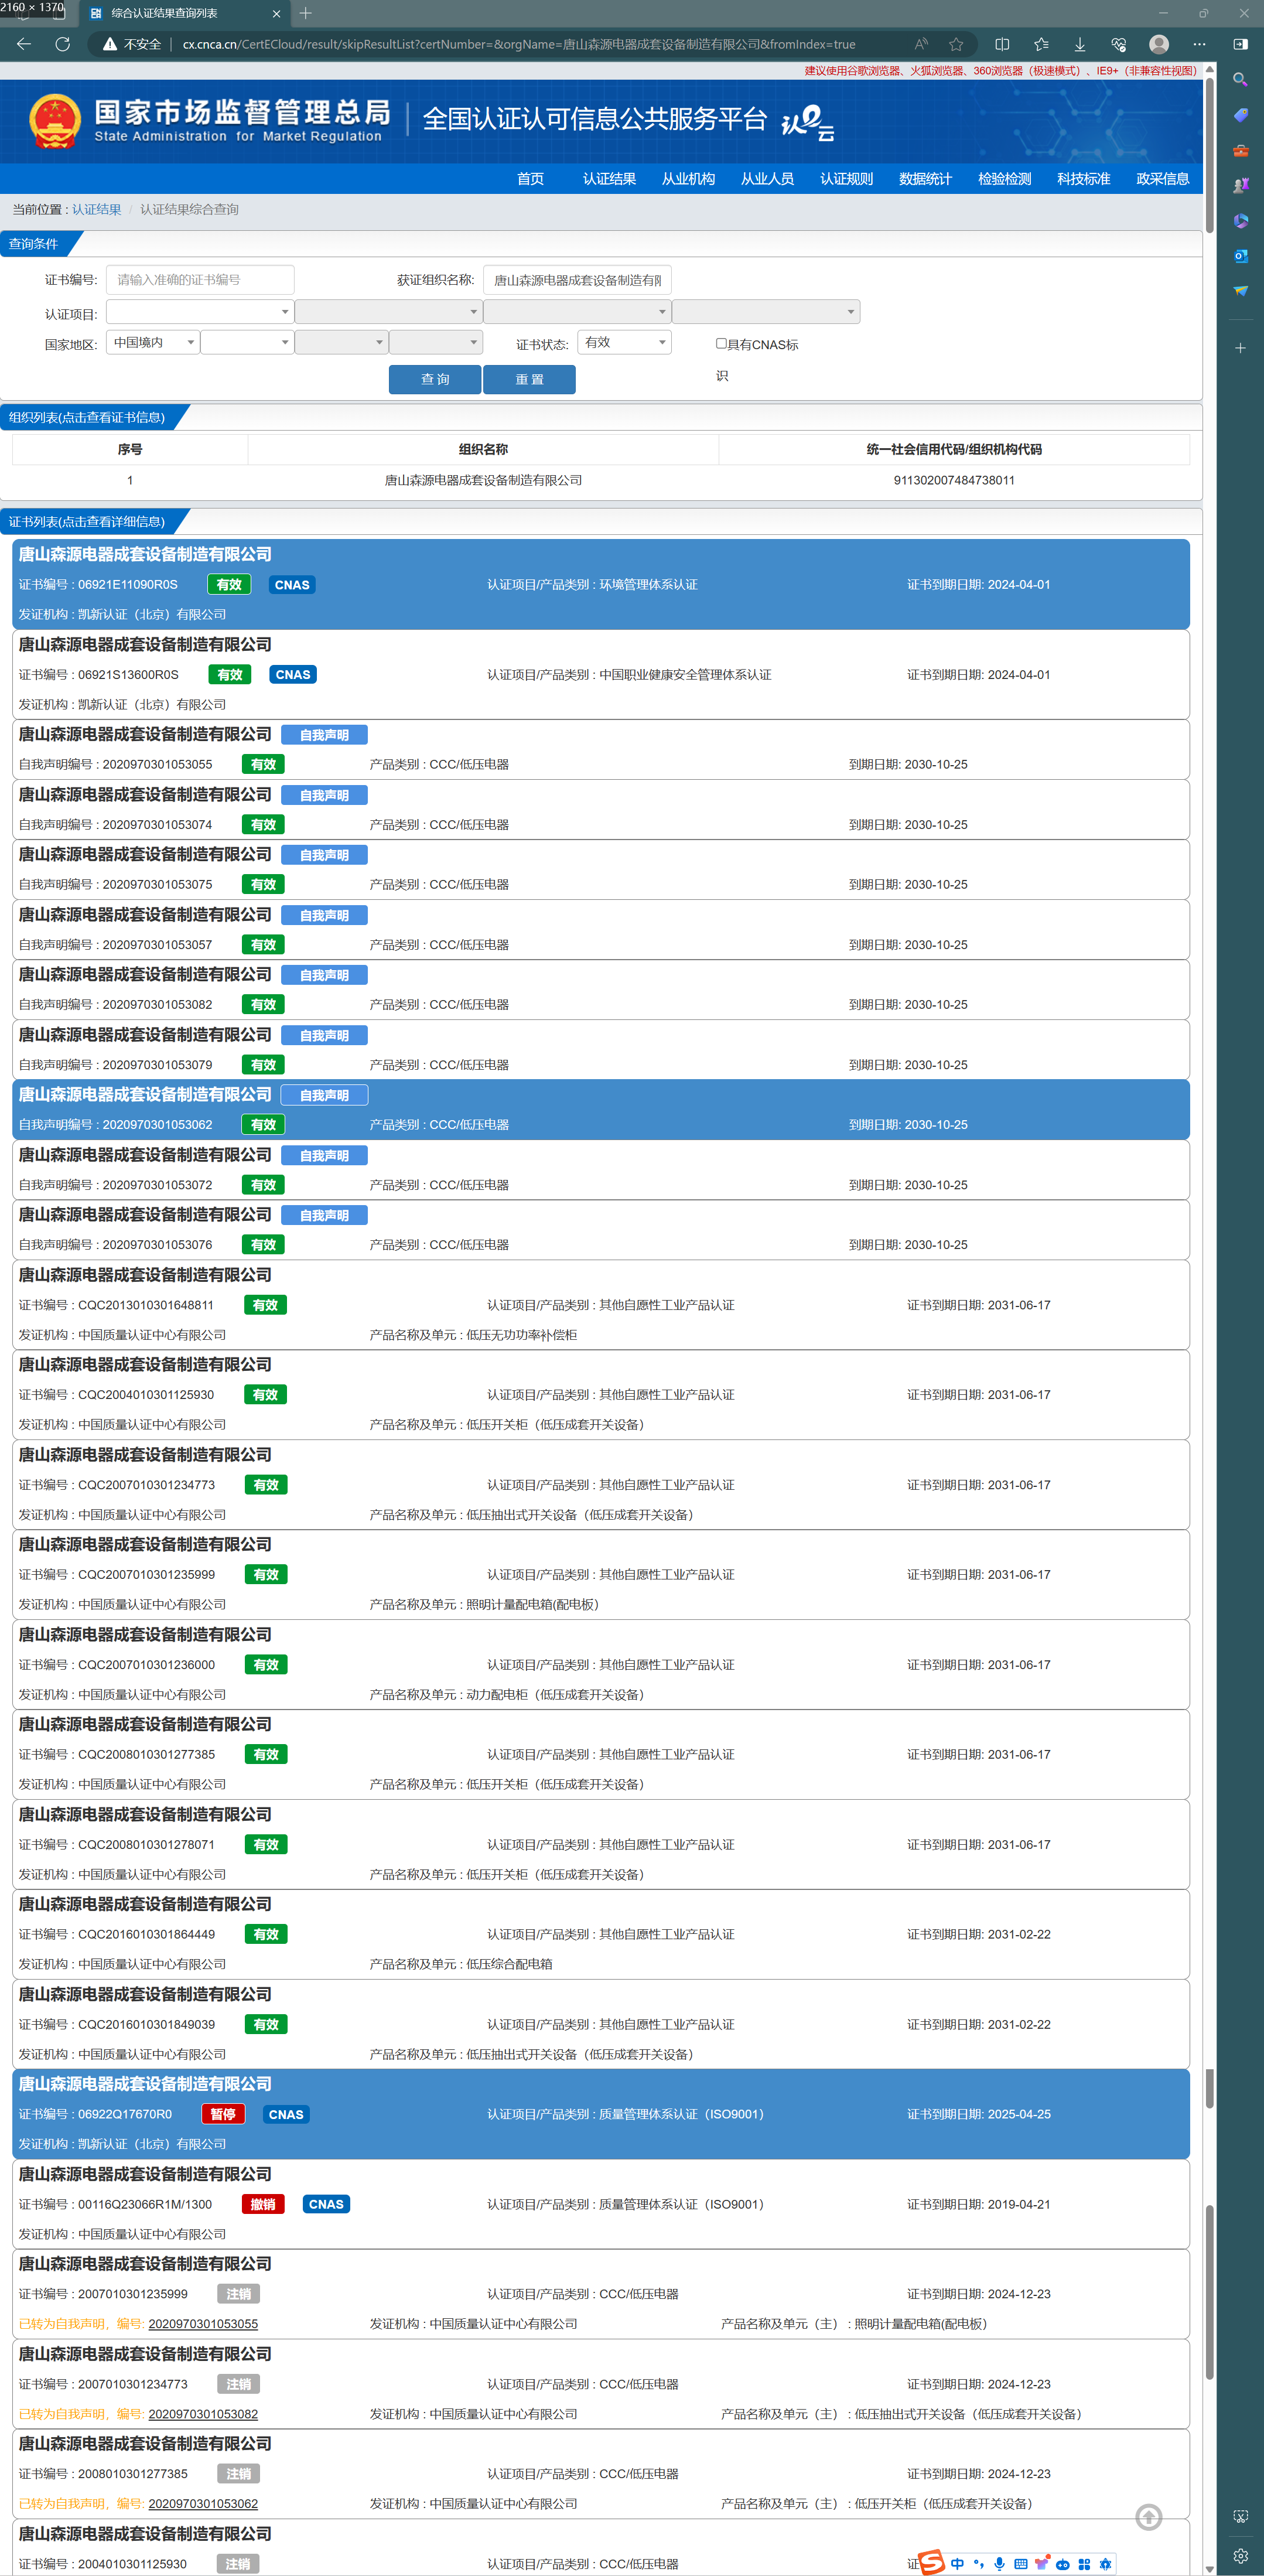Open the fourth 认证项目 dropdown
This screenshot has width=1264, height=2576.
766,312
